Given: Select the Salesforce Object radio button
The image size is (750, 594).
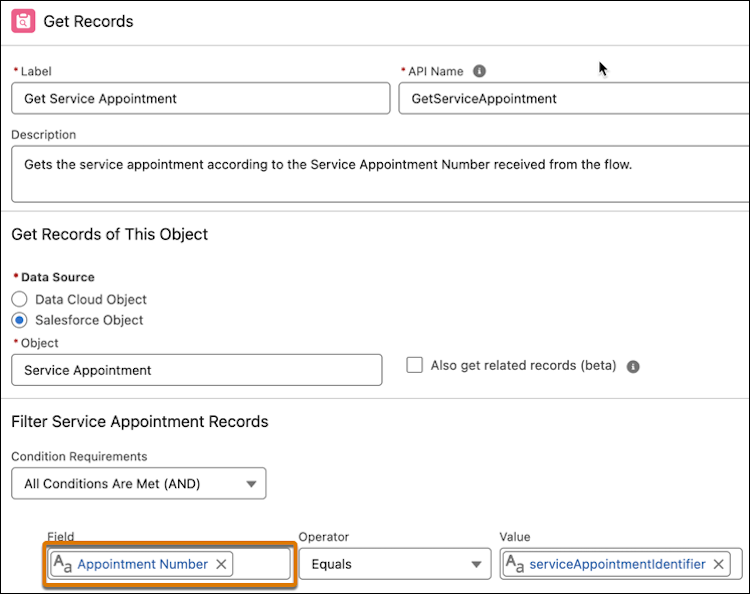Looking at the screenshot, I should coord(19,320).
